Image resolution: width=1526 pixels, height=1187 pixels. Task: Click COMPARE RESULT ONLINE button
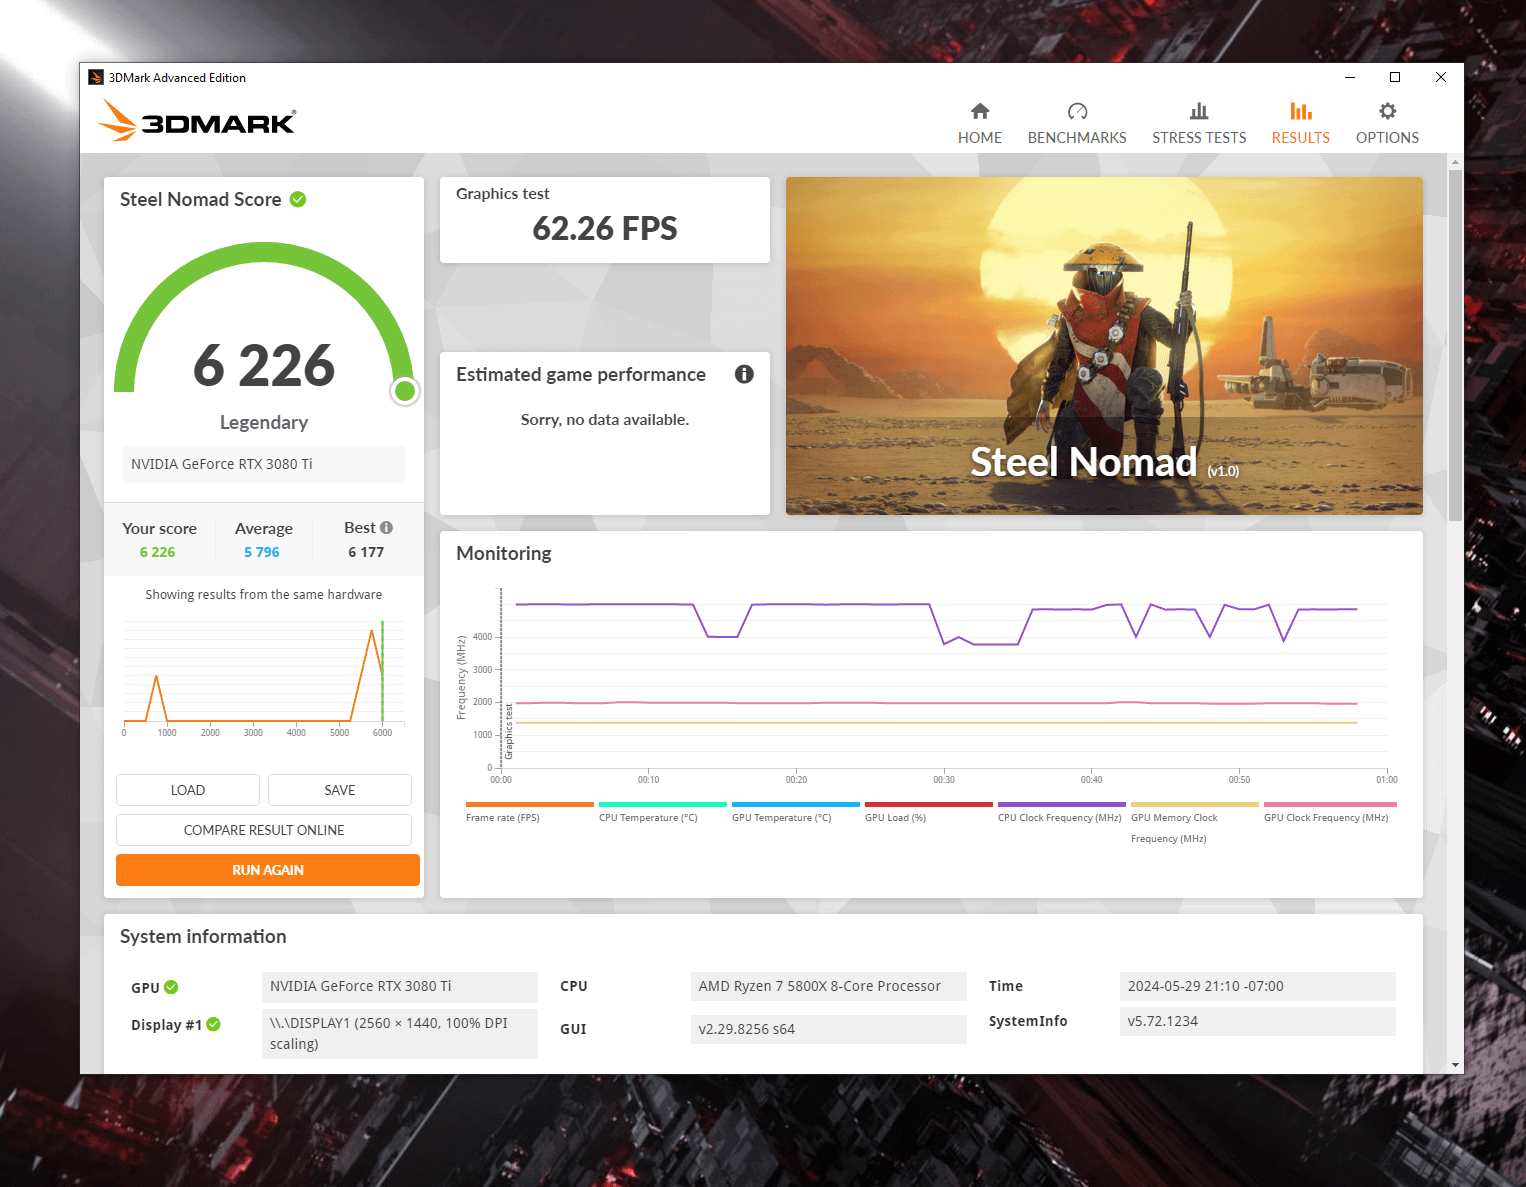tap(264, 830)
